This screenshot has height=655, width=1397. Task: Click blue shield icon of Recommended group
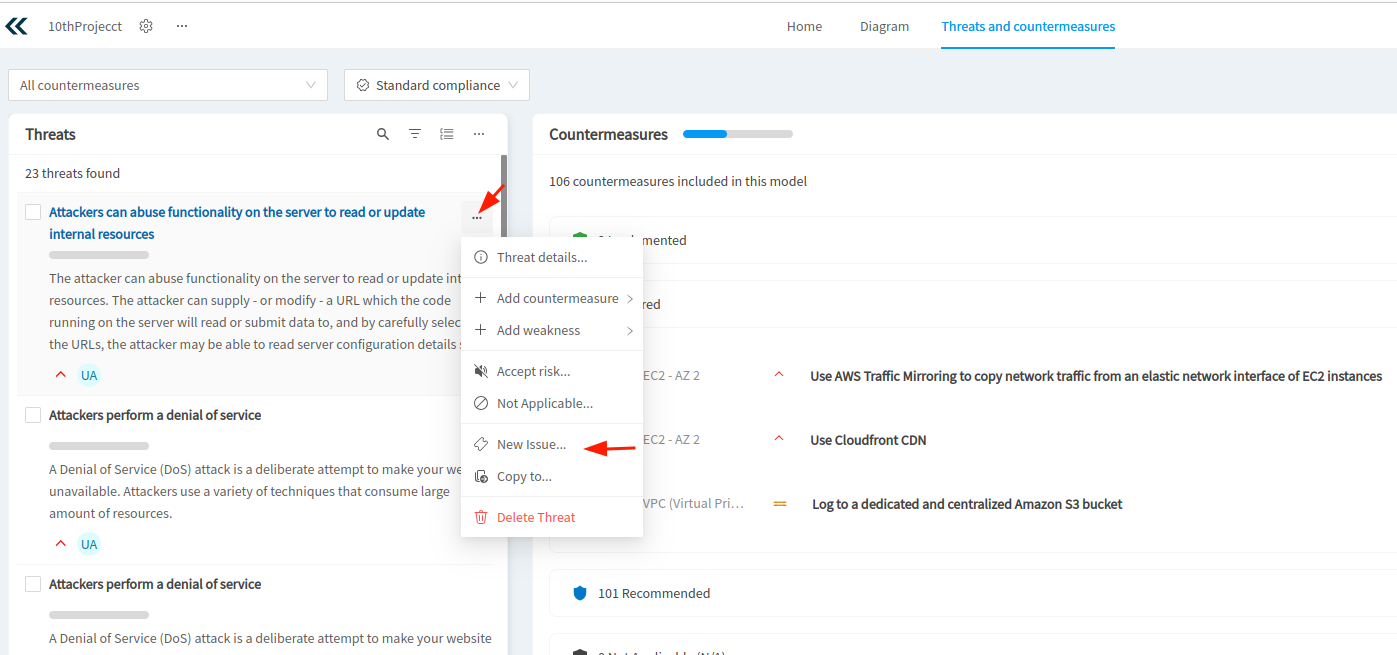point(580,593)
